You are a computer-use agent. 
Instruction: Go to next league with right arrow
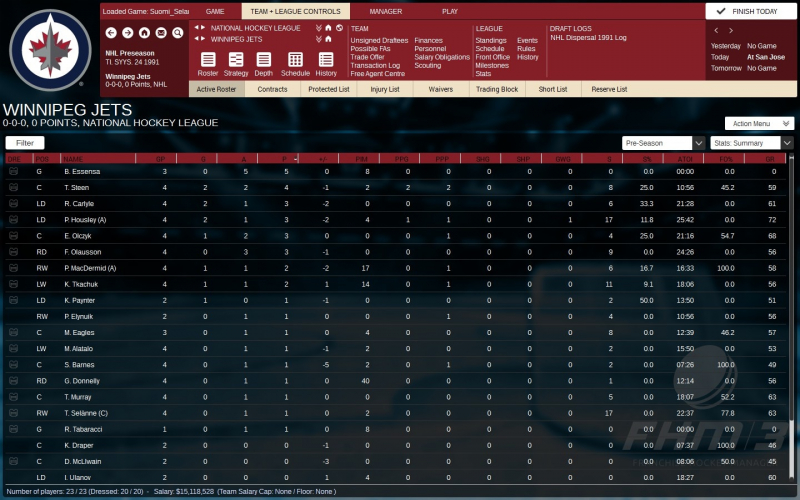(203, 28)
